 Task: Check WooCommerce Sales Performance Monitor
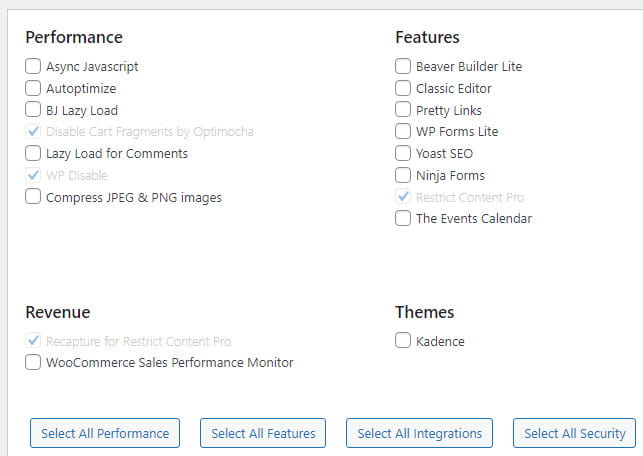tap(34, 362)
